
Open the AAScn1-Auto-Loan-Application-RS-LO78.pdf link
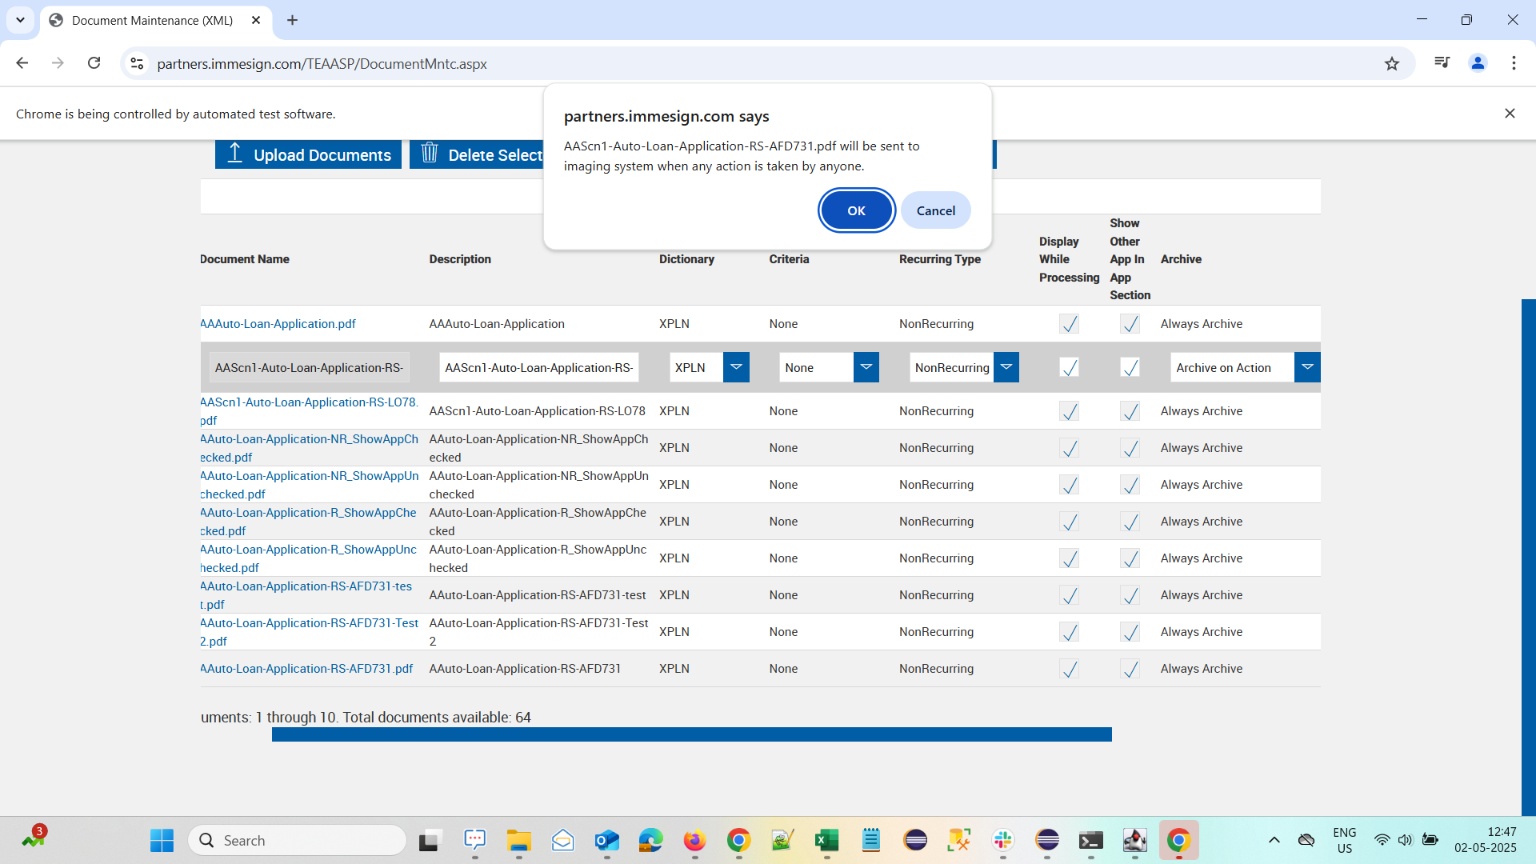(308, 411)
